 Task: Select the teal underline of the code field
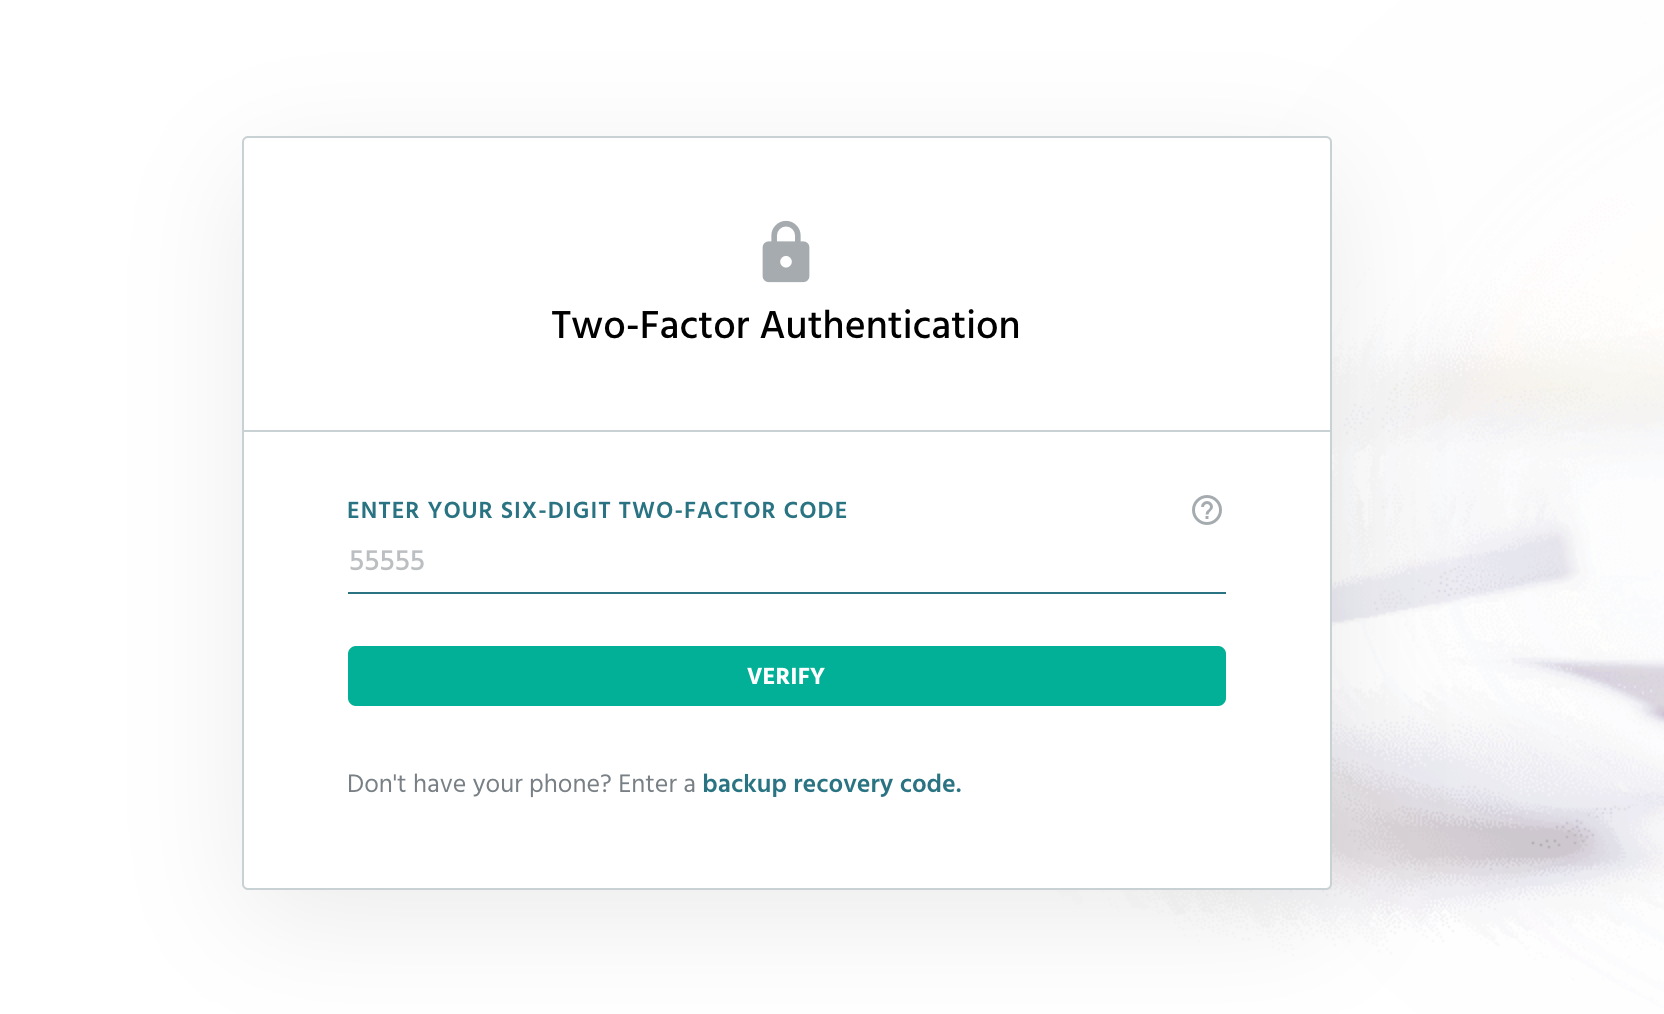[787, 592]
